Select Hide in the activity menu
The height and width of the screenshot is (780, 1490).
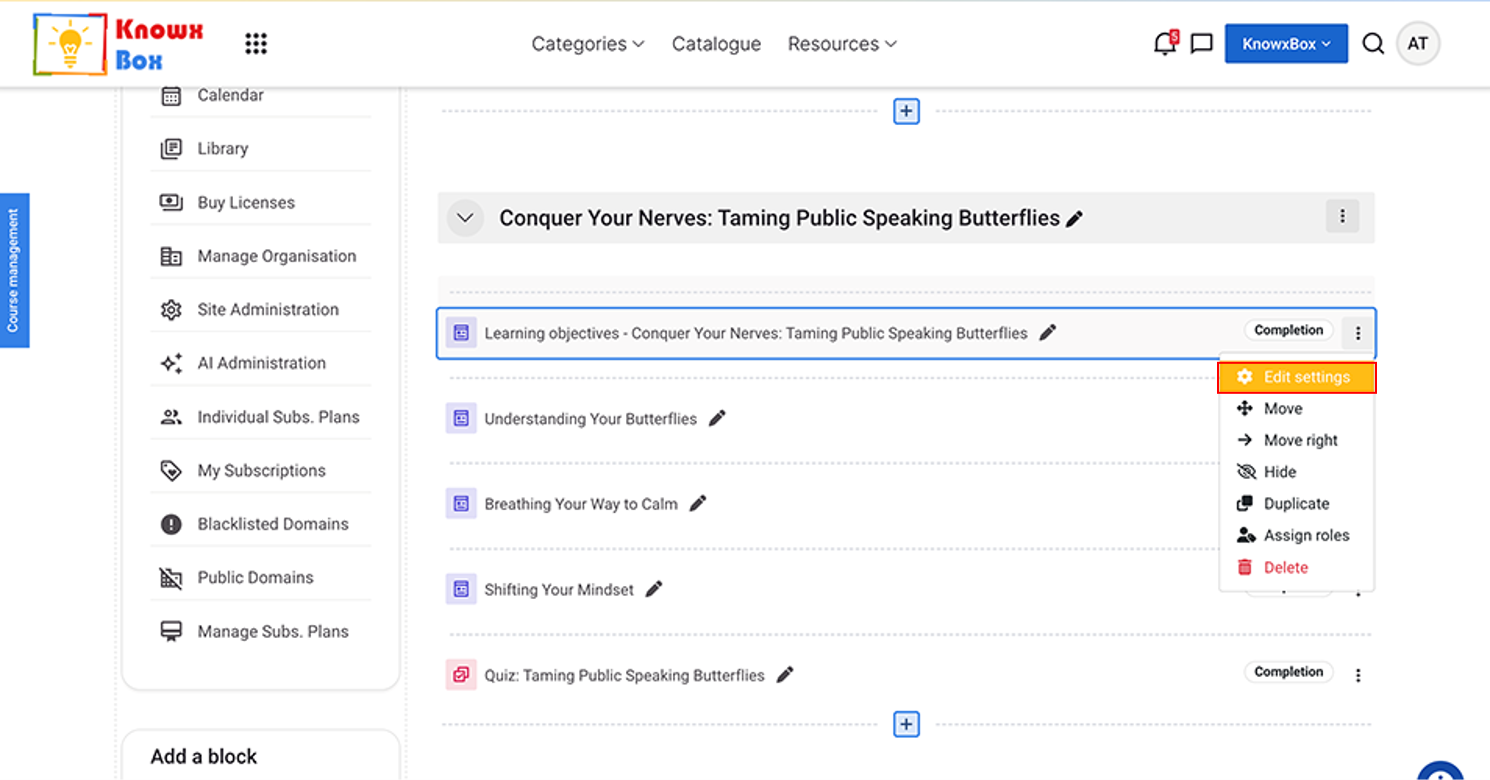1296,472
